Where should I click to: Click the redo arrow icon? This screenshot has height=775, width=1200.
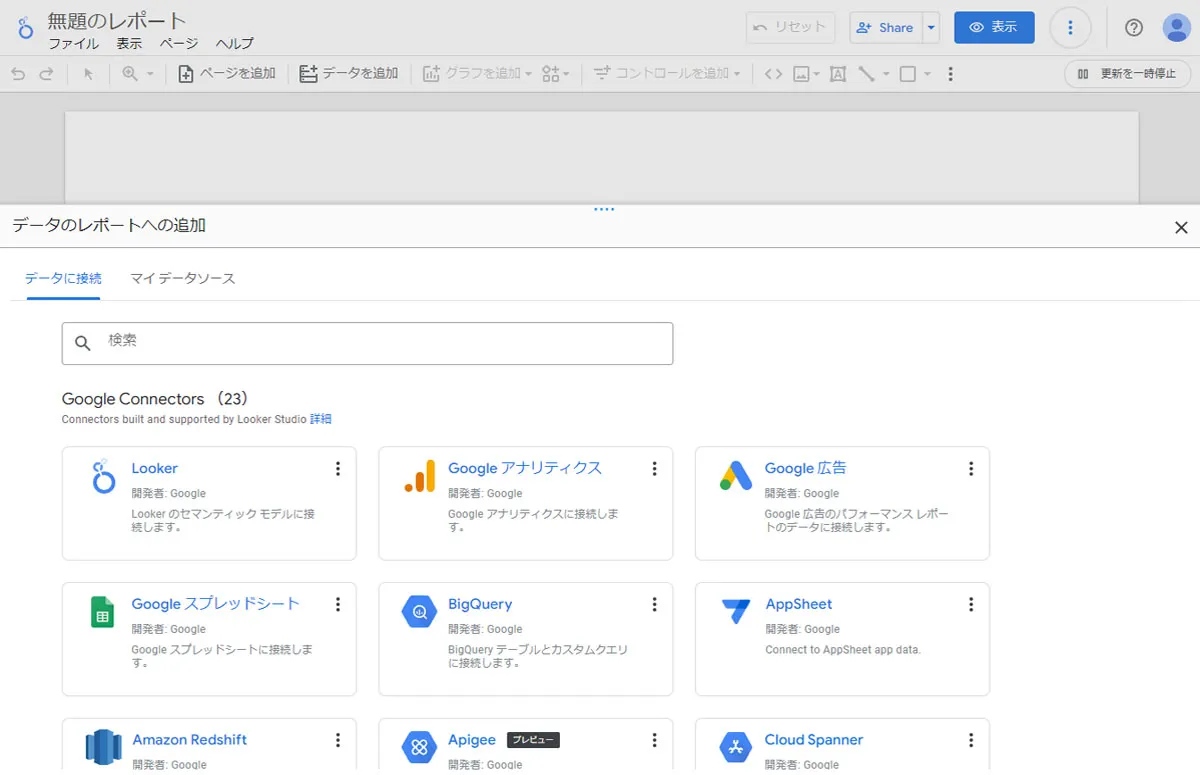46,74
